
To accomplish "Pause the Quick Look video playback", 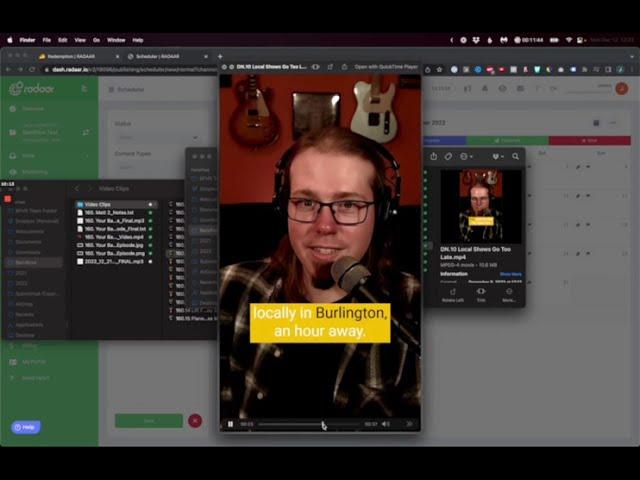I will click(230, 424).
